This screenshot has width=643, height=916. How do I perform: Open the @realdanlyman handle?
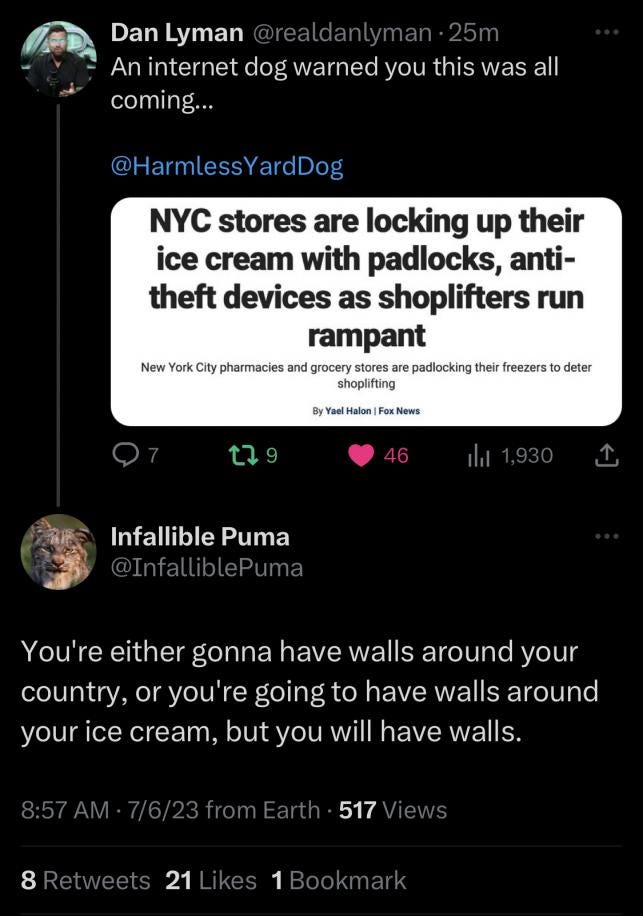pyautogui.click(x=342, y=33)
